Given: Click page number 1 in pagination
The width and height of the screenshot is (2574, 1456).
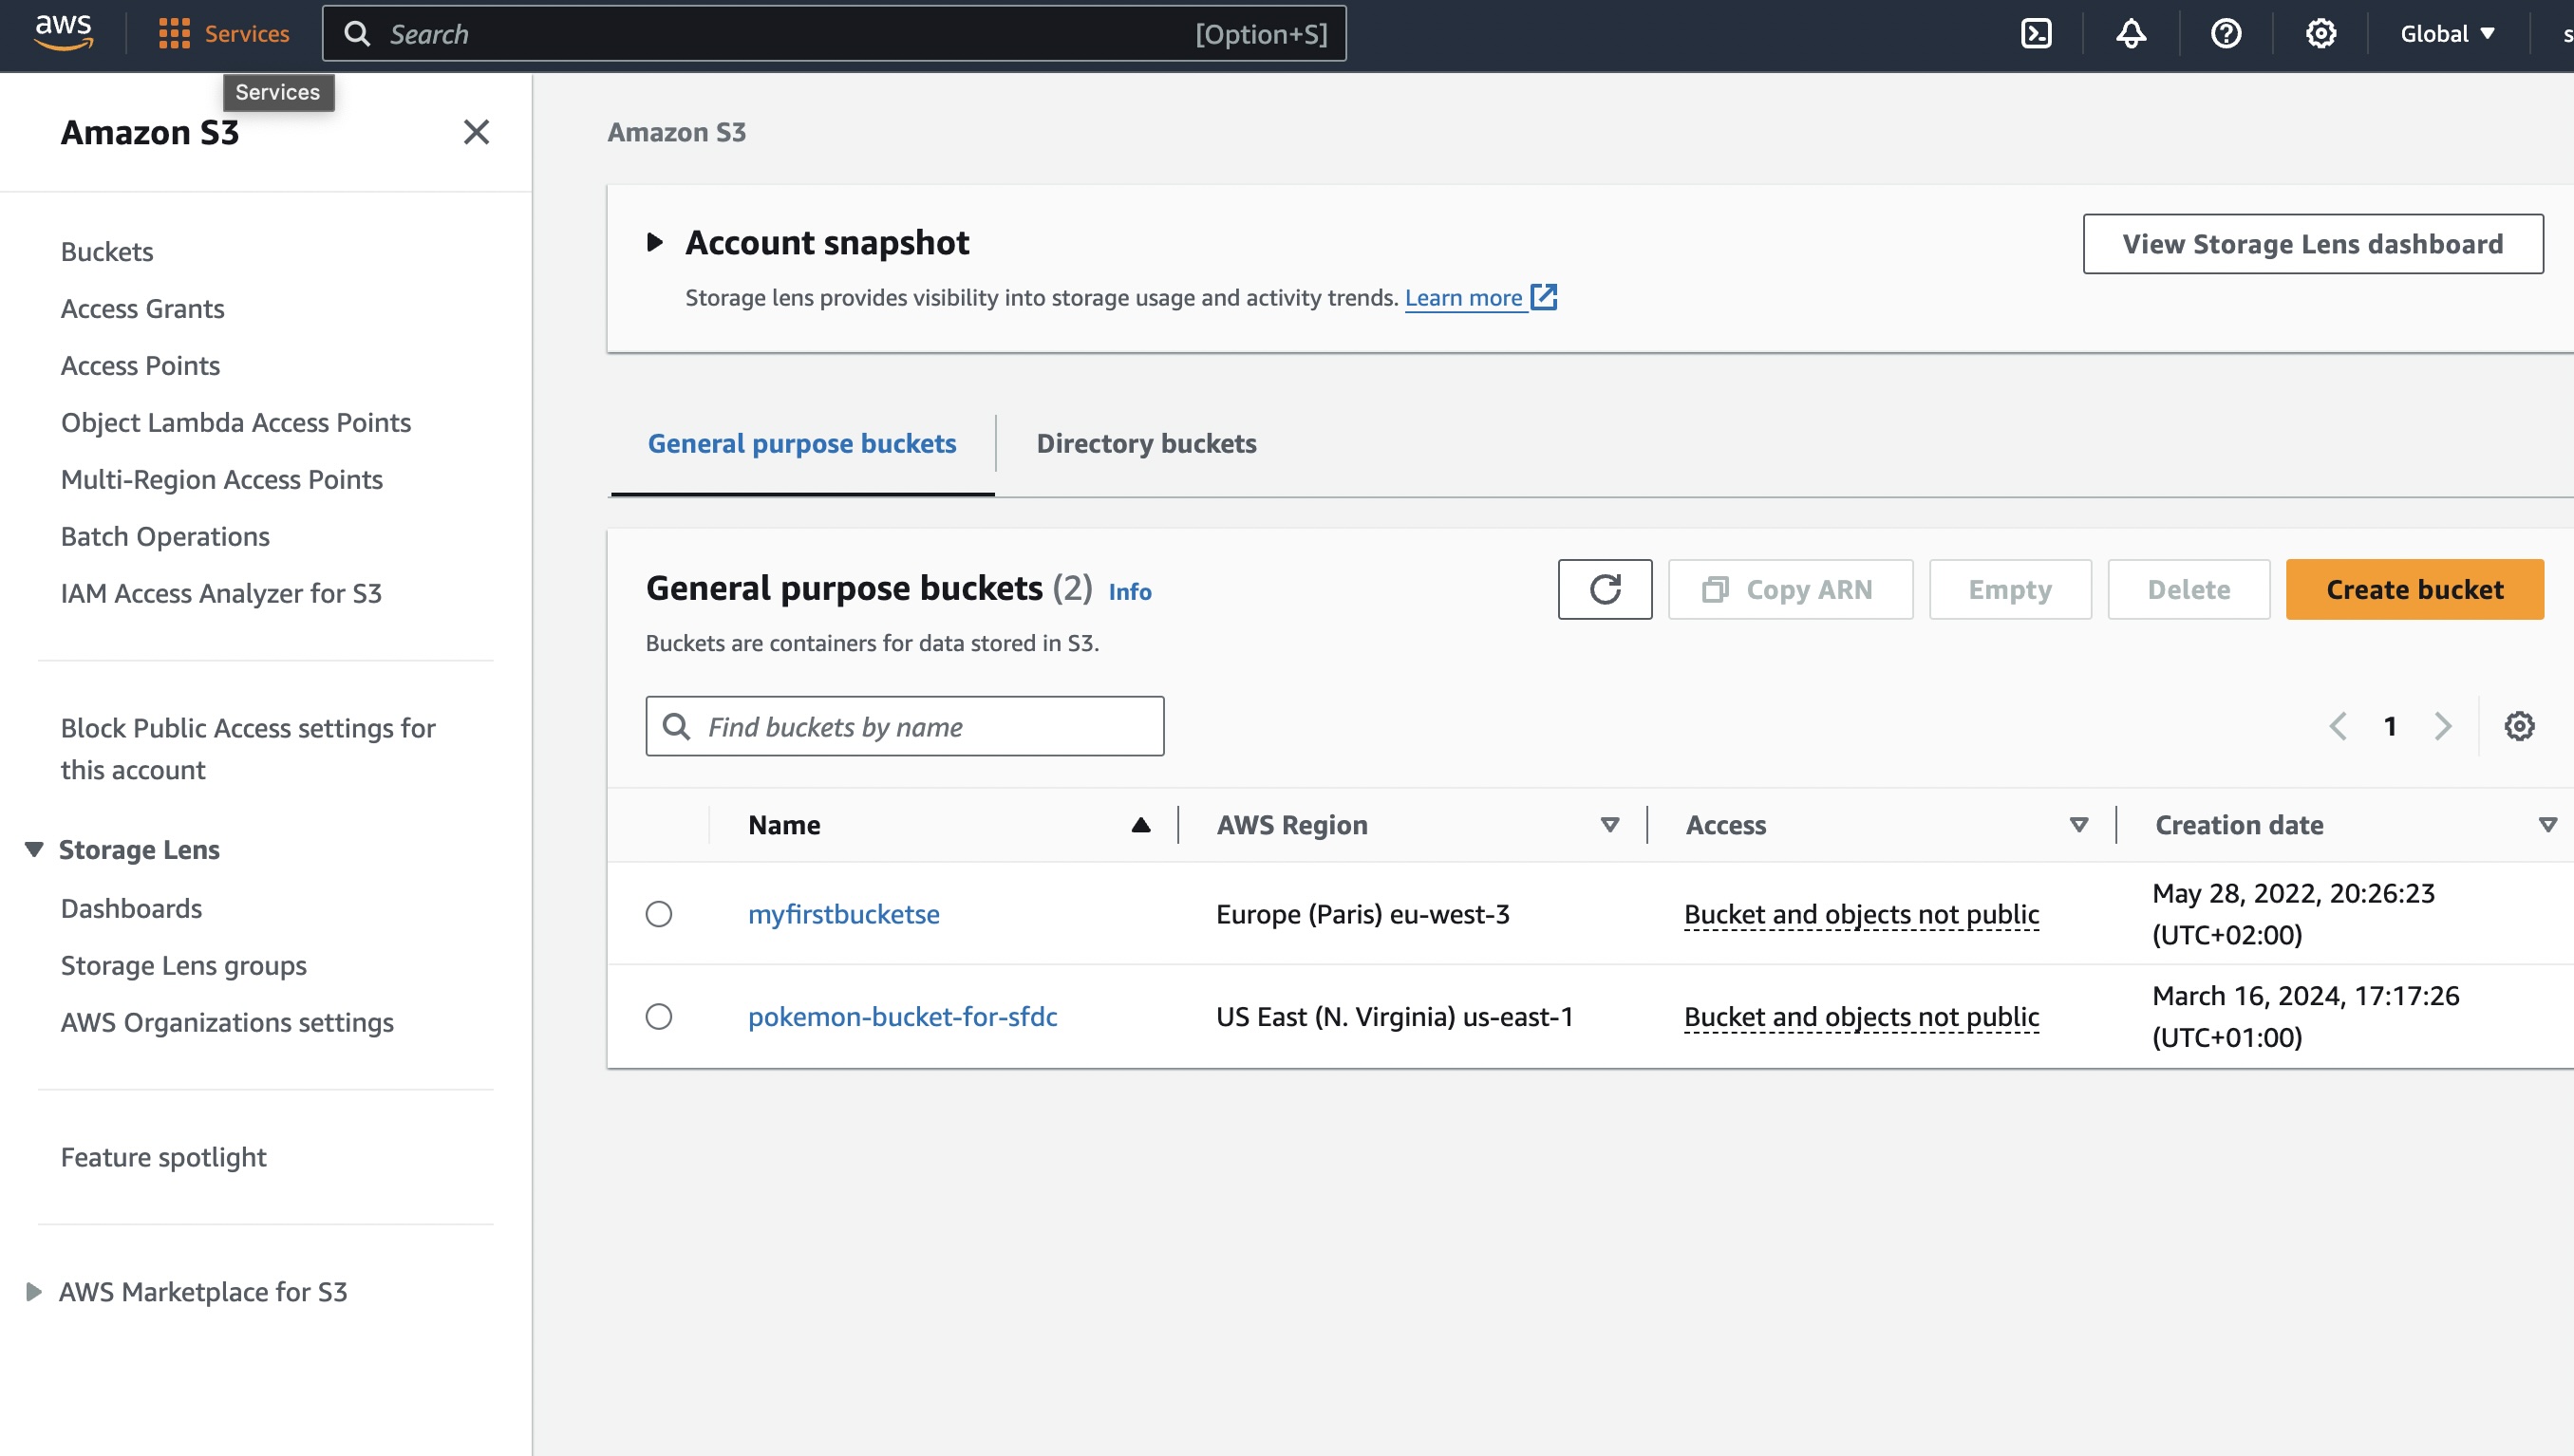Looking at the screenshot, I should [x=2390, y=726].
